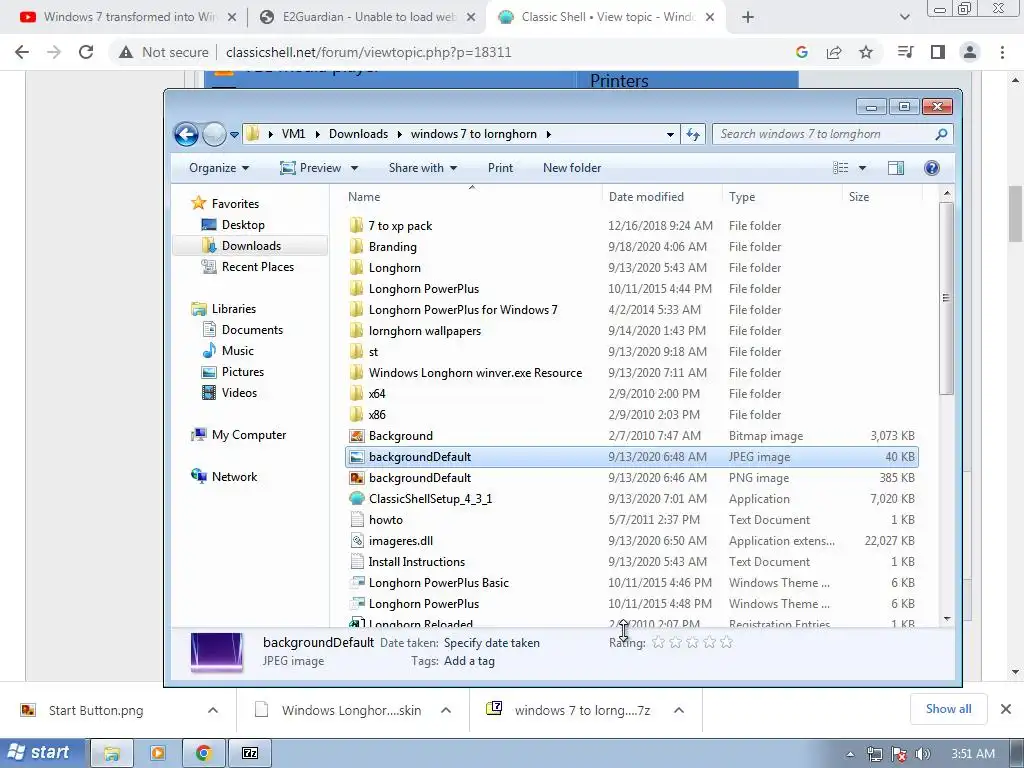Go back in Explorer with the blue arrow
Viewport: 1024px width, 768px height.
186,135
